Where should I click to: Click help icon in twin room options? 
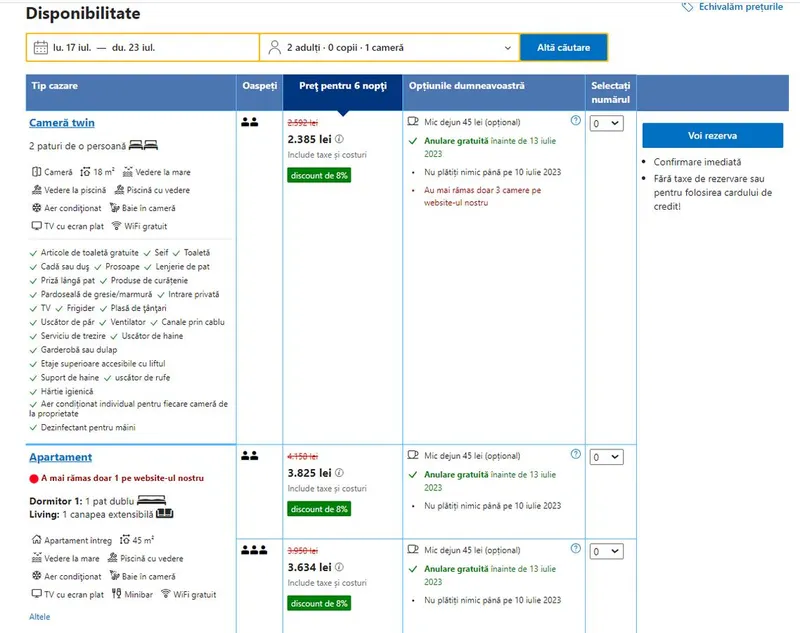tap(575, 120)
